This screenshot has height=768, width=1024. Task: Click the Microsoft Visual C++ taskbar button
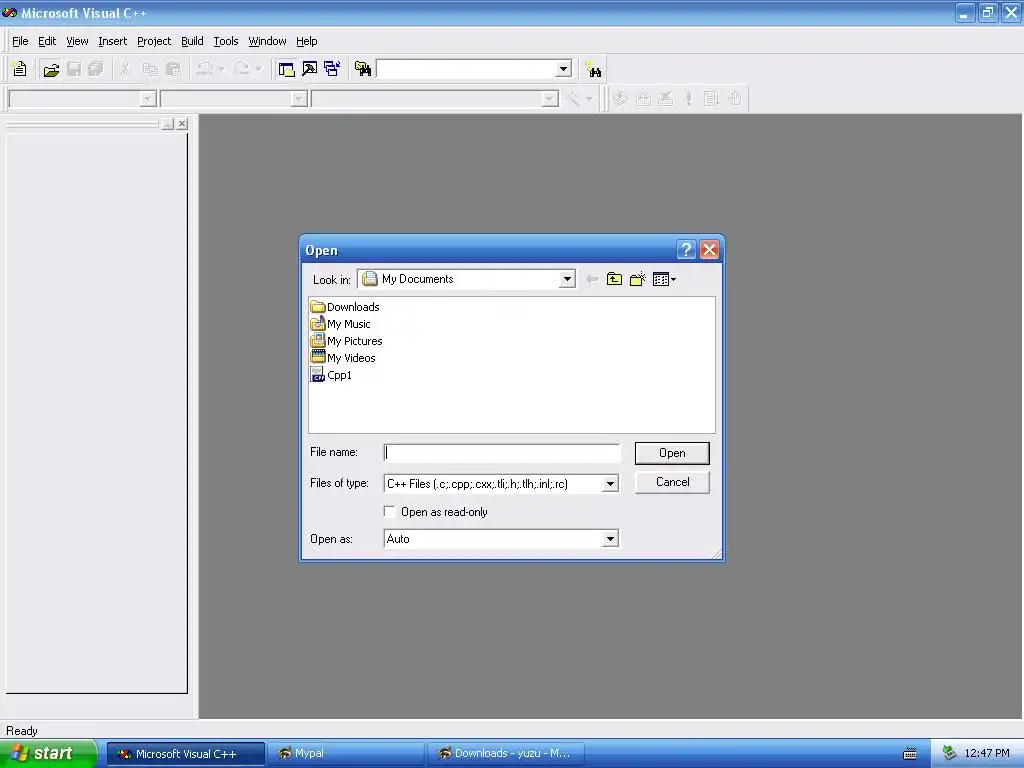tap(186, 754)
